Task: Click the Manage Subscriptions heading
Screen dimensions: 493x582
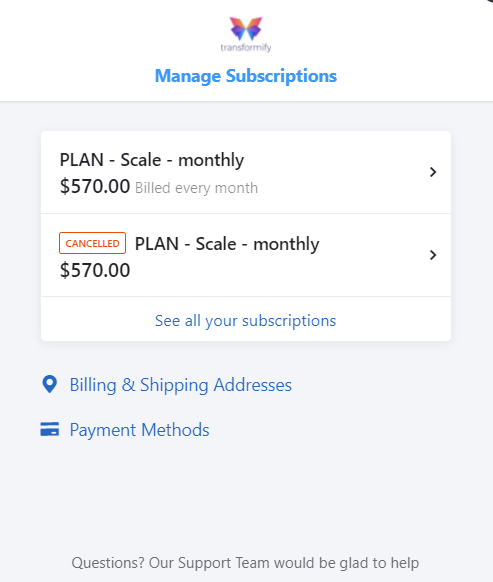Action: click(246, 76)
